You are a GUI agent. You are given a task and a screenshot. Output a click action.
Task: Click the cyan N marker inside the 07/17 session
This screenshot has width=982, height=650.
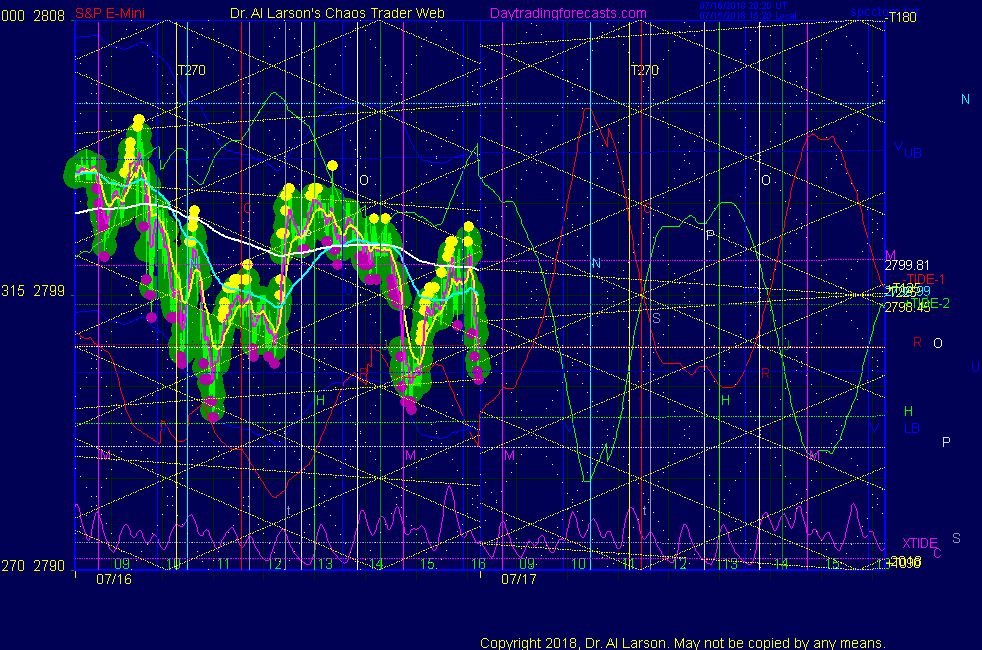coord(596,264)
